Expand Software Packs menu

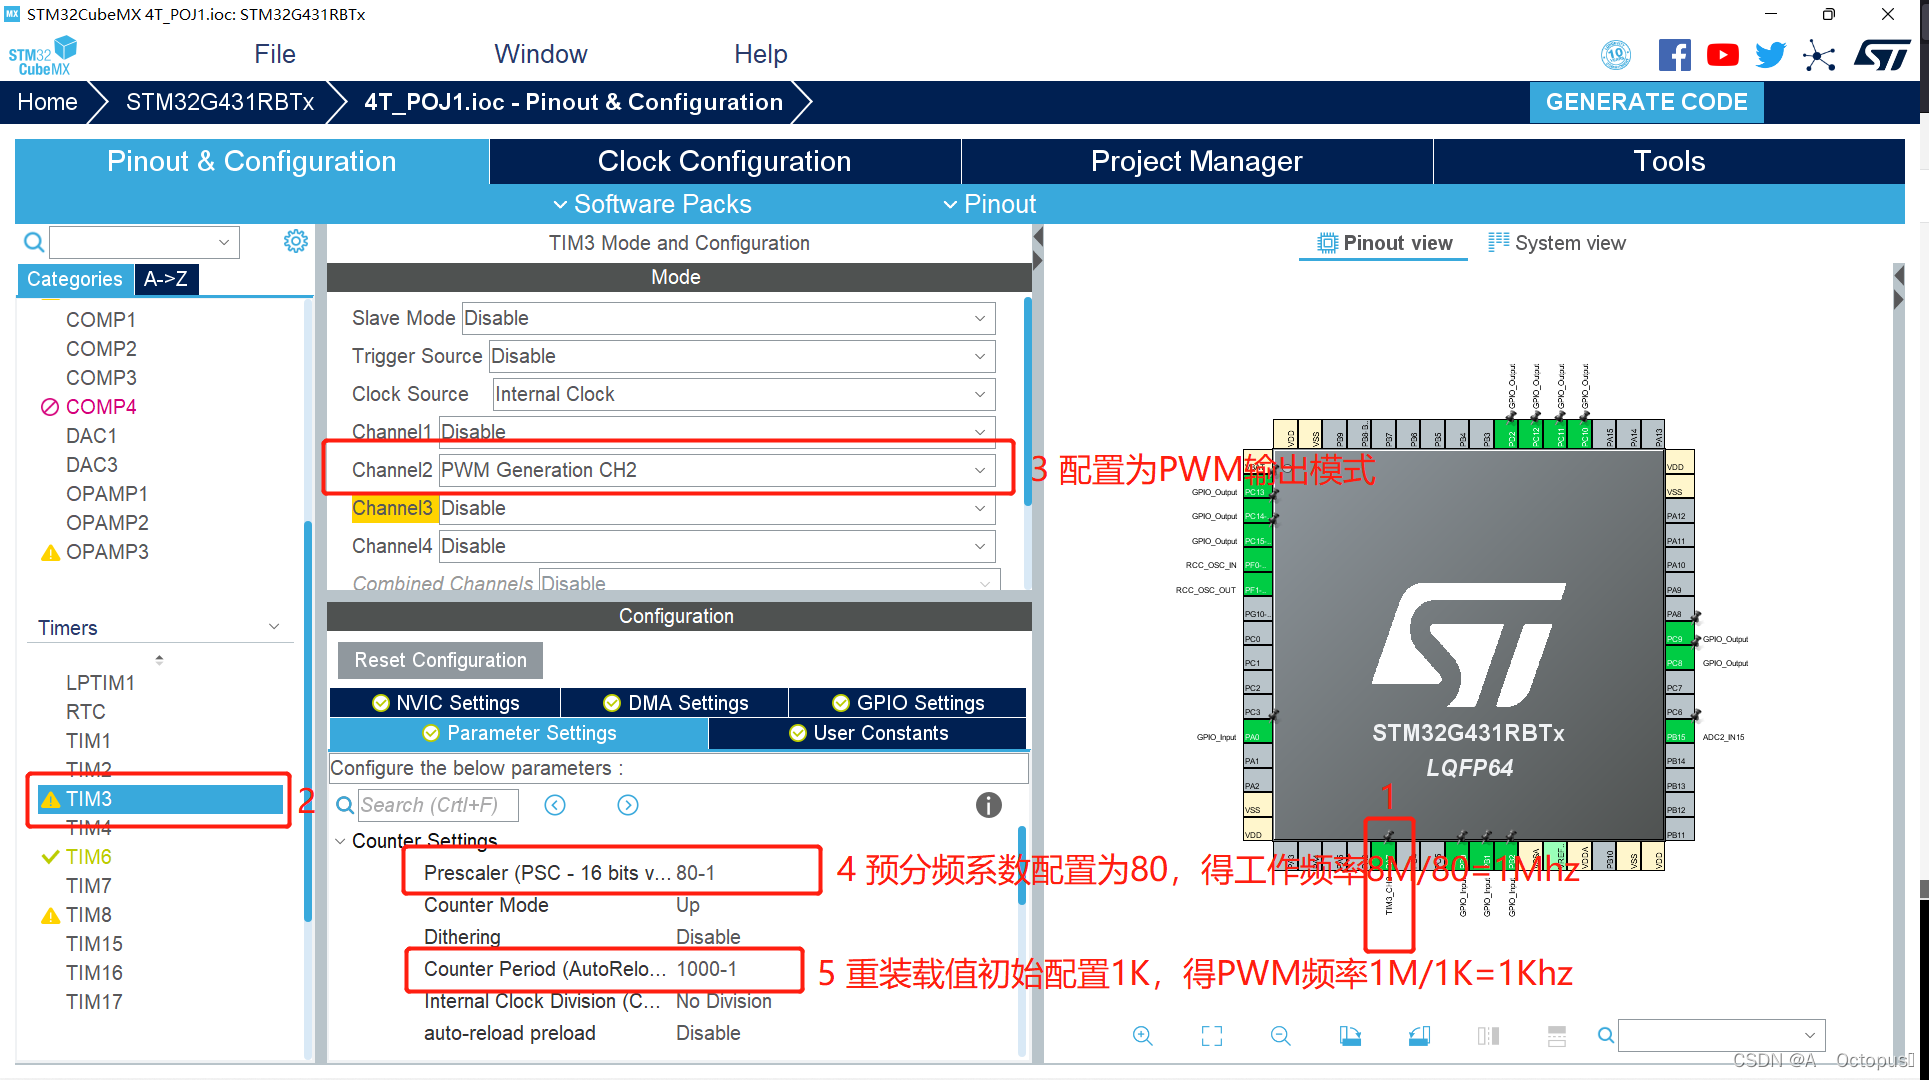click(x=652, y=204)
